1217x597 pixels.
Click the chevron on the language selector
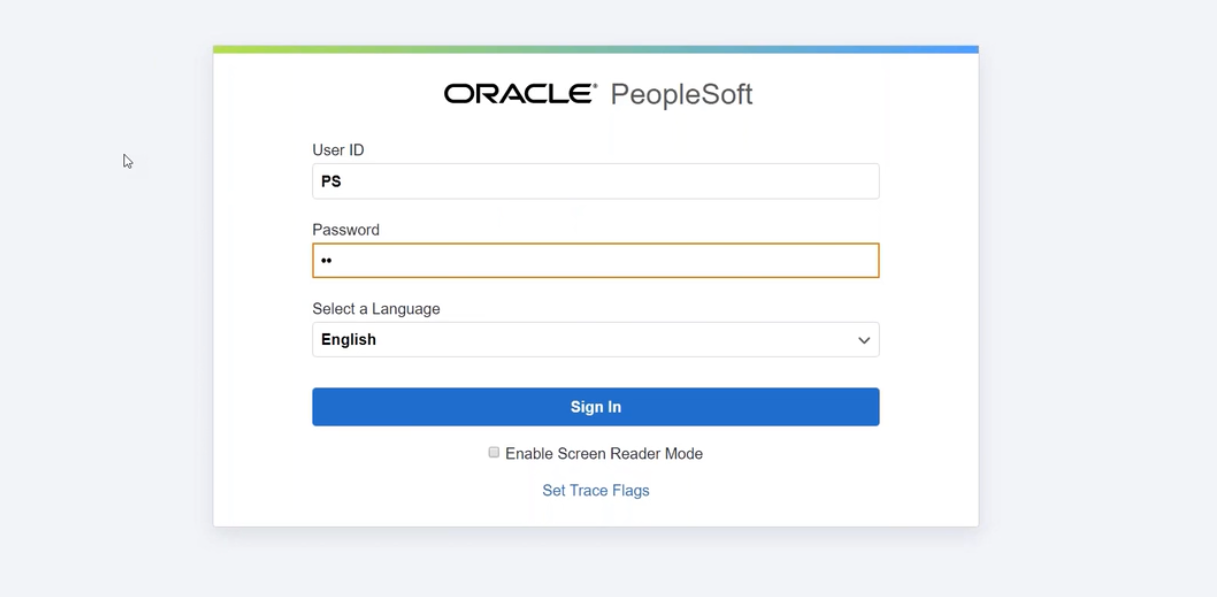[x=863, y=339]
